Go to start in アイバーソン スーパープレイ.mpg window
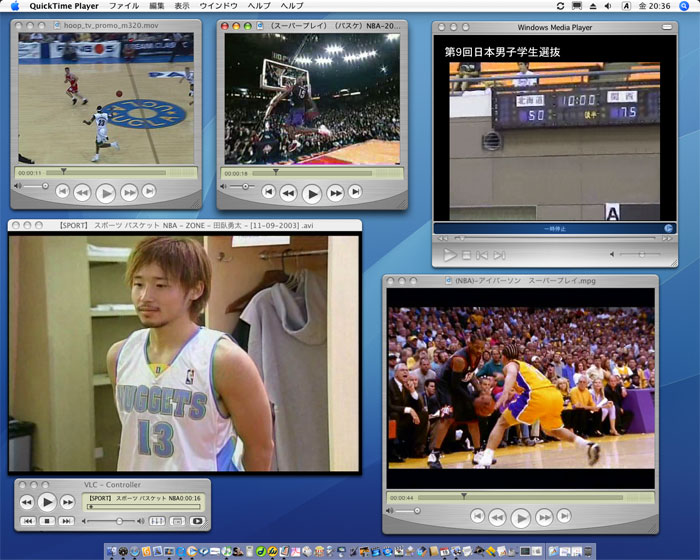Image resolution: width=700 pixels, height=560 pixels. coord(477,516)
